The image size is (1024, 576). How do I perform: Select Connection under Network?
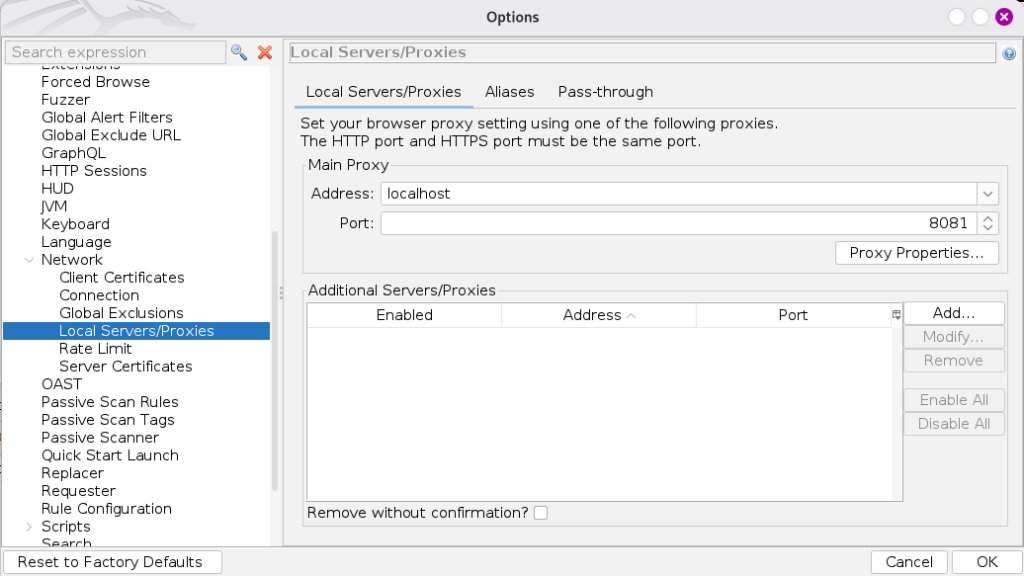(99, 295)
